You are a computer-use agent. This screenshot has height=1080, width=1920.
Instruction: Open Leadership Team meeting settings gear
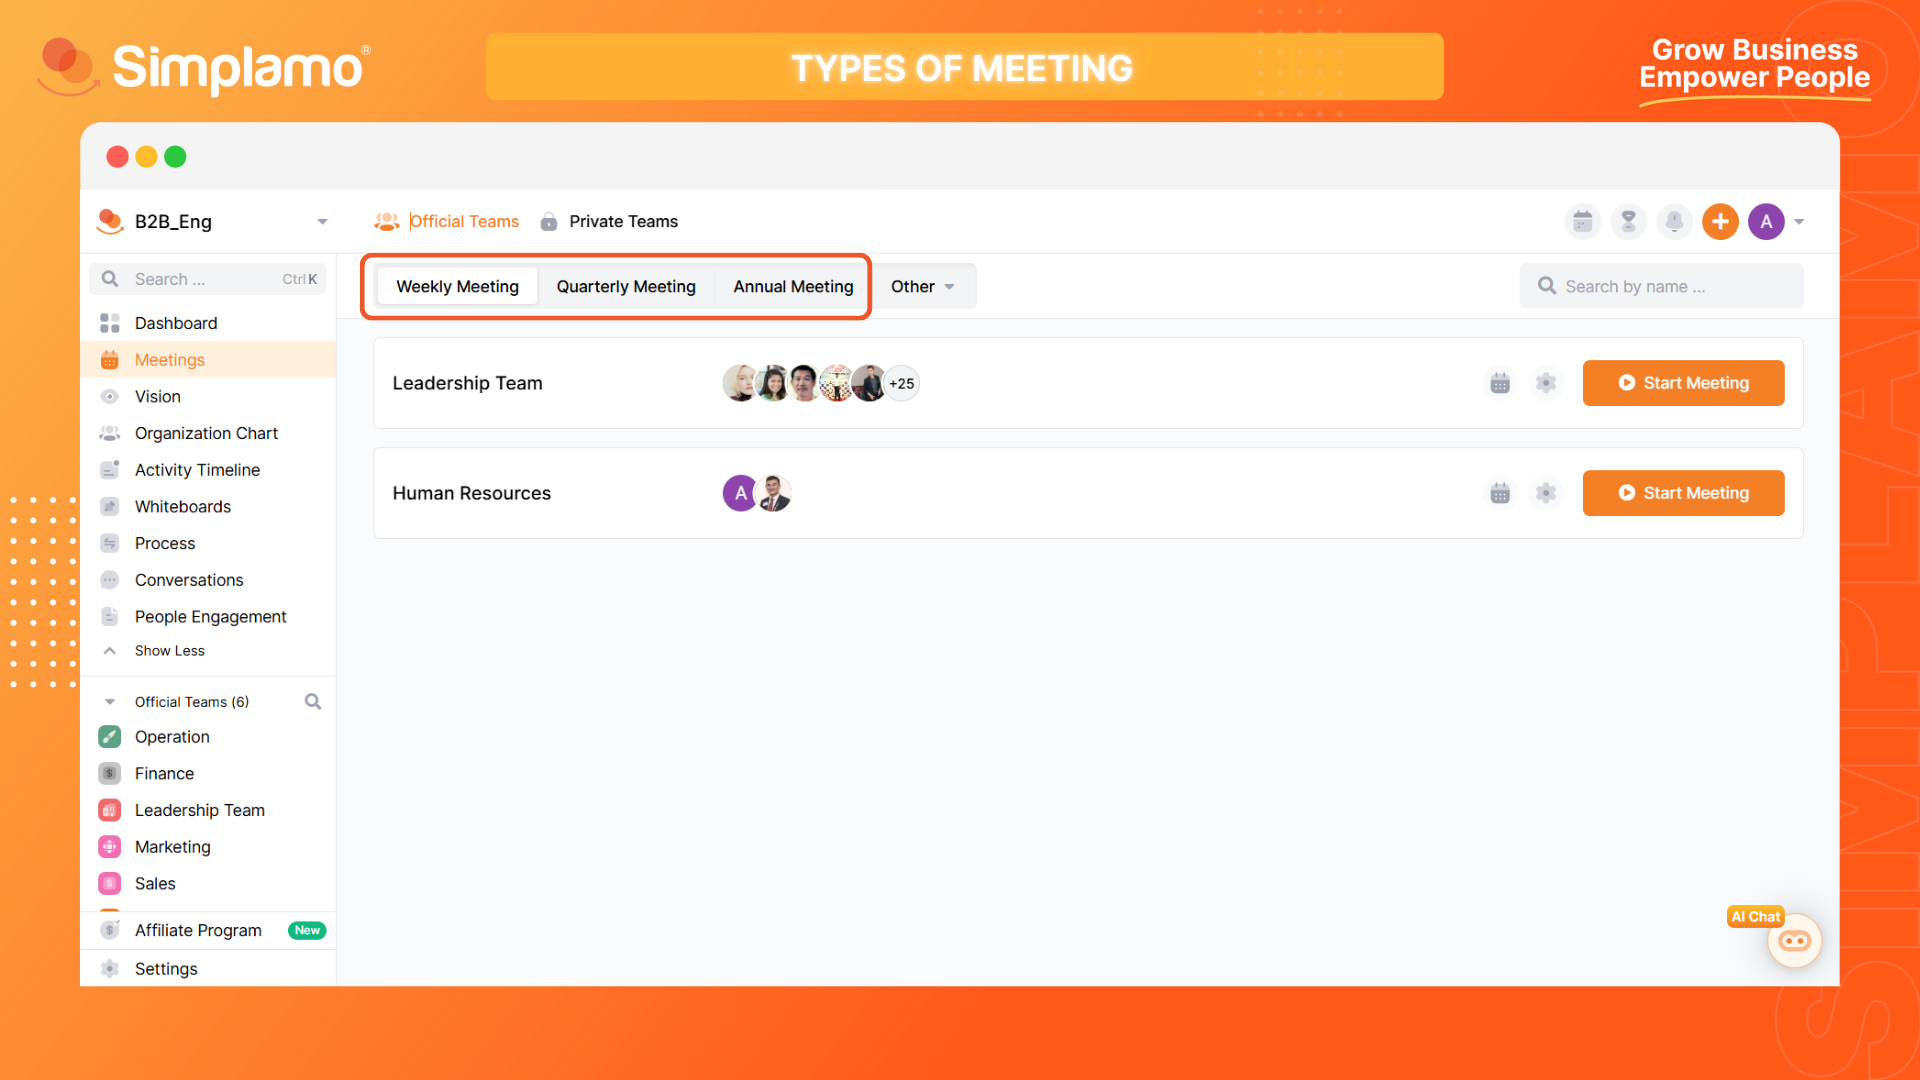1546,383
